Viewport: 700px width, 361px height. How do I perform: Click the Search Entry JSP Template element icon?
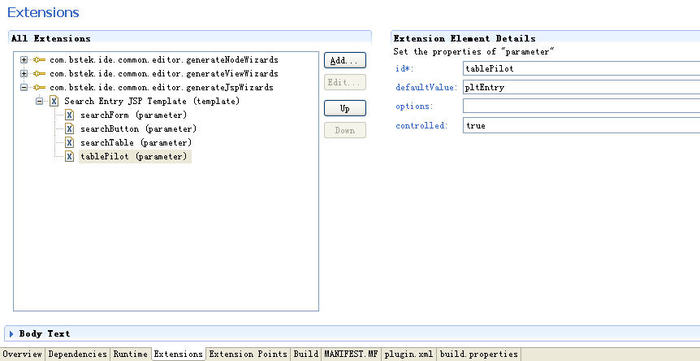(x=54, y=101)
